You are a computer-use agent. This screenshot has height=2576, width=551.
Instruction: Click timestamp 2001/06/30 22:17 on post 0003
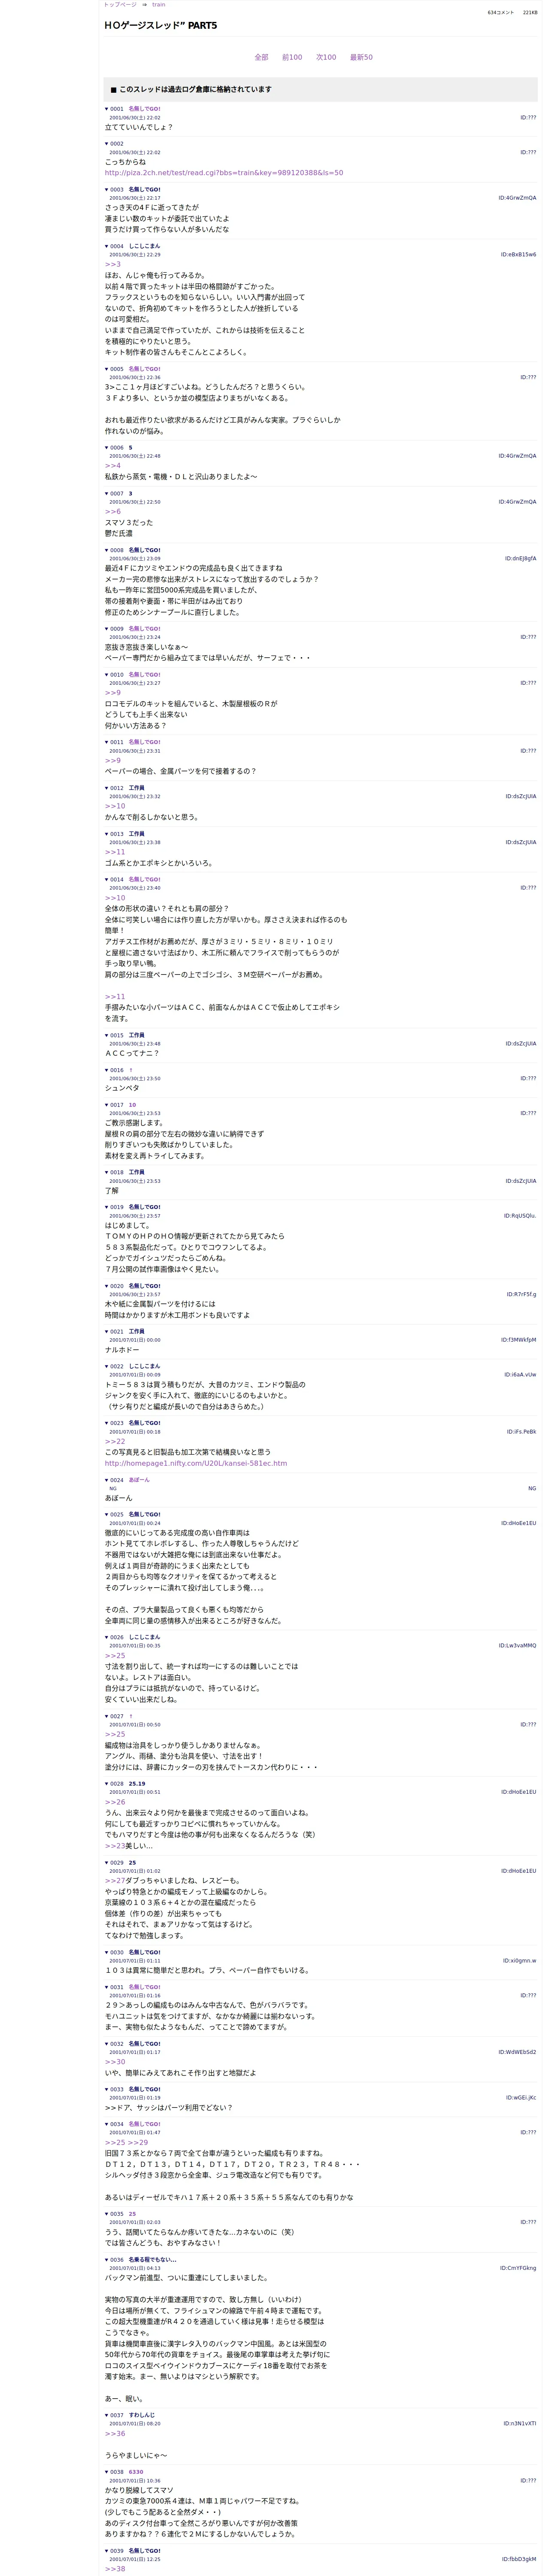coord(135,198)
